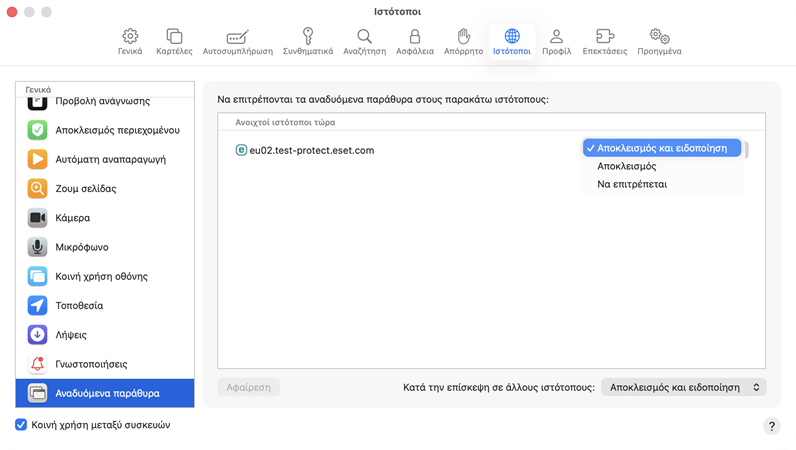Switch to the Προφίλ tab
796x450 pixels.
pos(556,41)
